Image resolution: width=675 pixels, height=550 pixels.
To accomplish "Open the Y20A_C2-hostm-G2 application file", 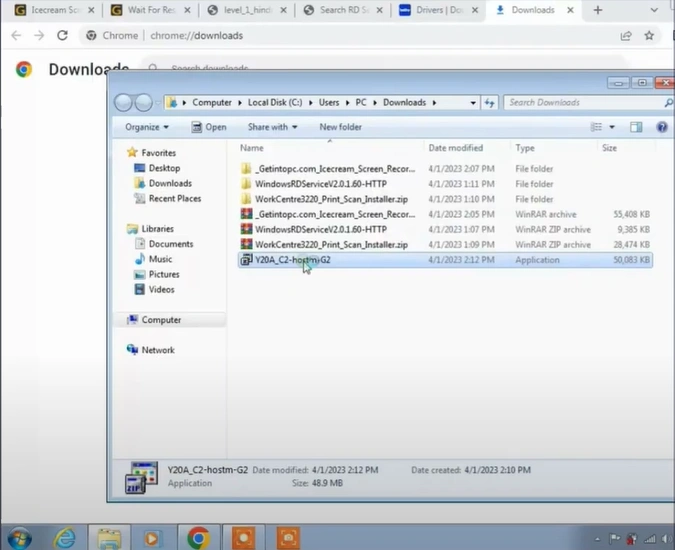I will point(292,260).
